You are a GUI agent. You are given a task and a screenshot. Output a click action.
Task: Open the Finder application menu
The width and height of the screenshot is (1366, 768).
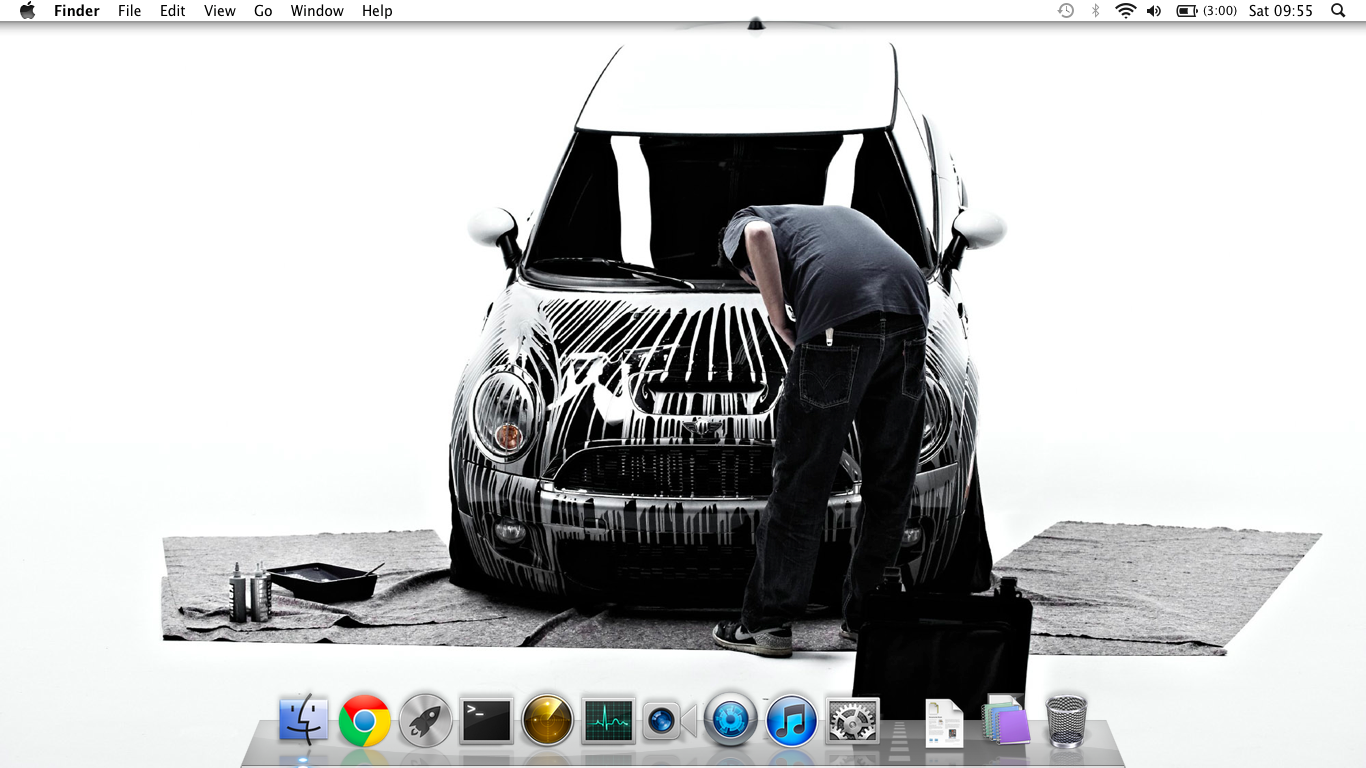77,11
